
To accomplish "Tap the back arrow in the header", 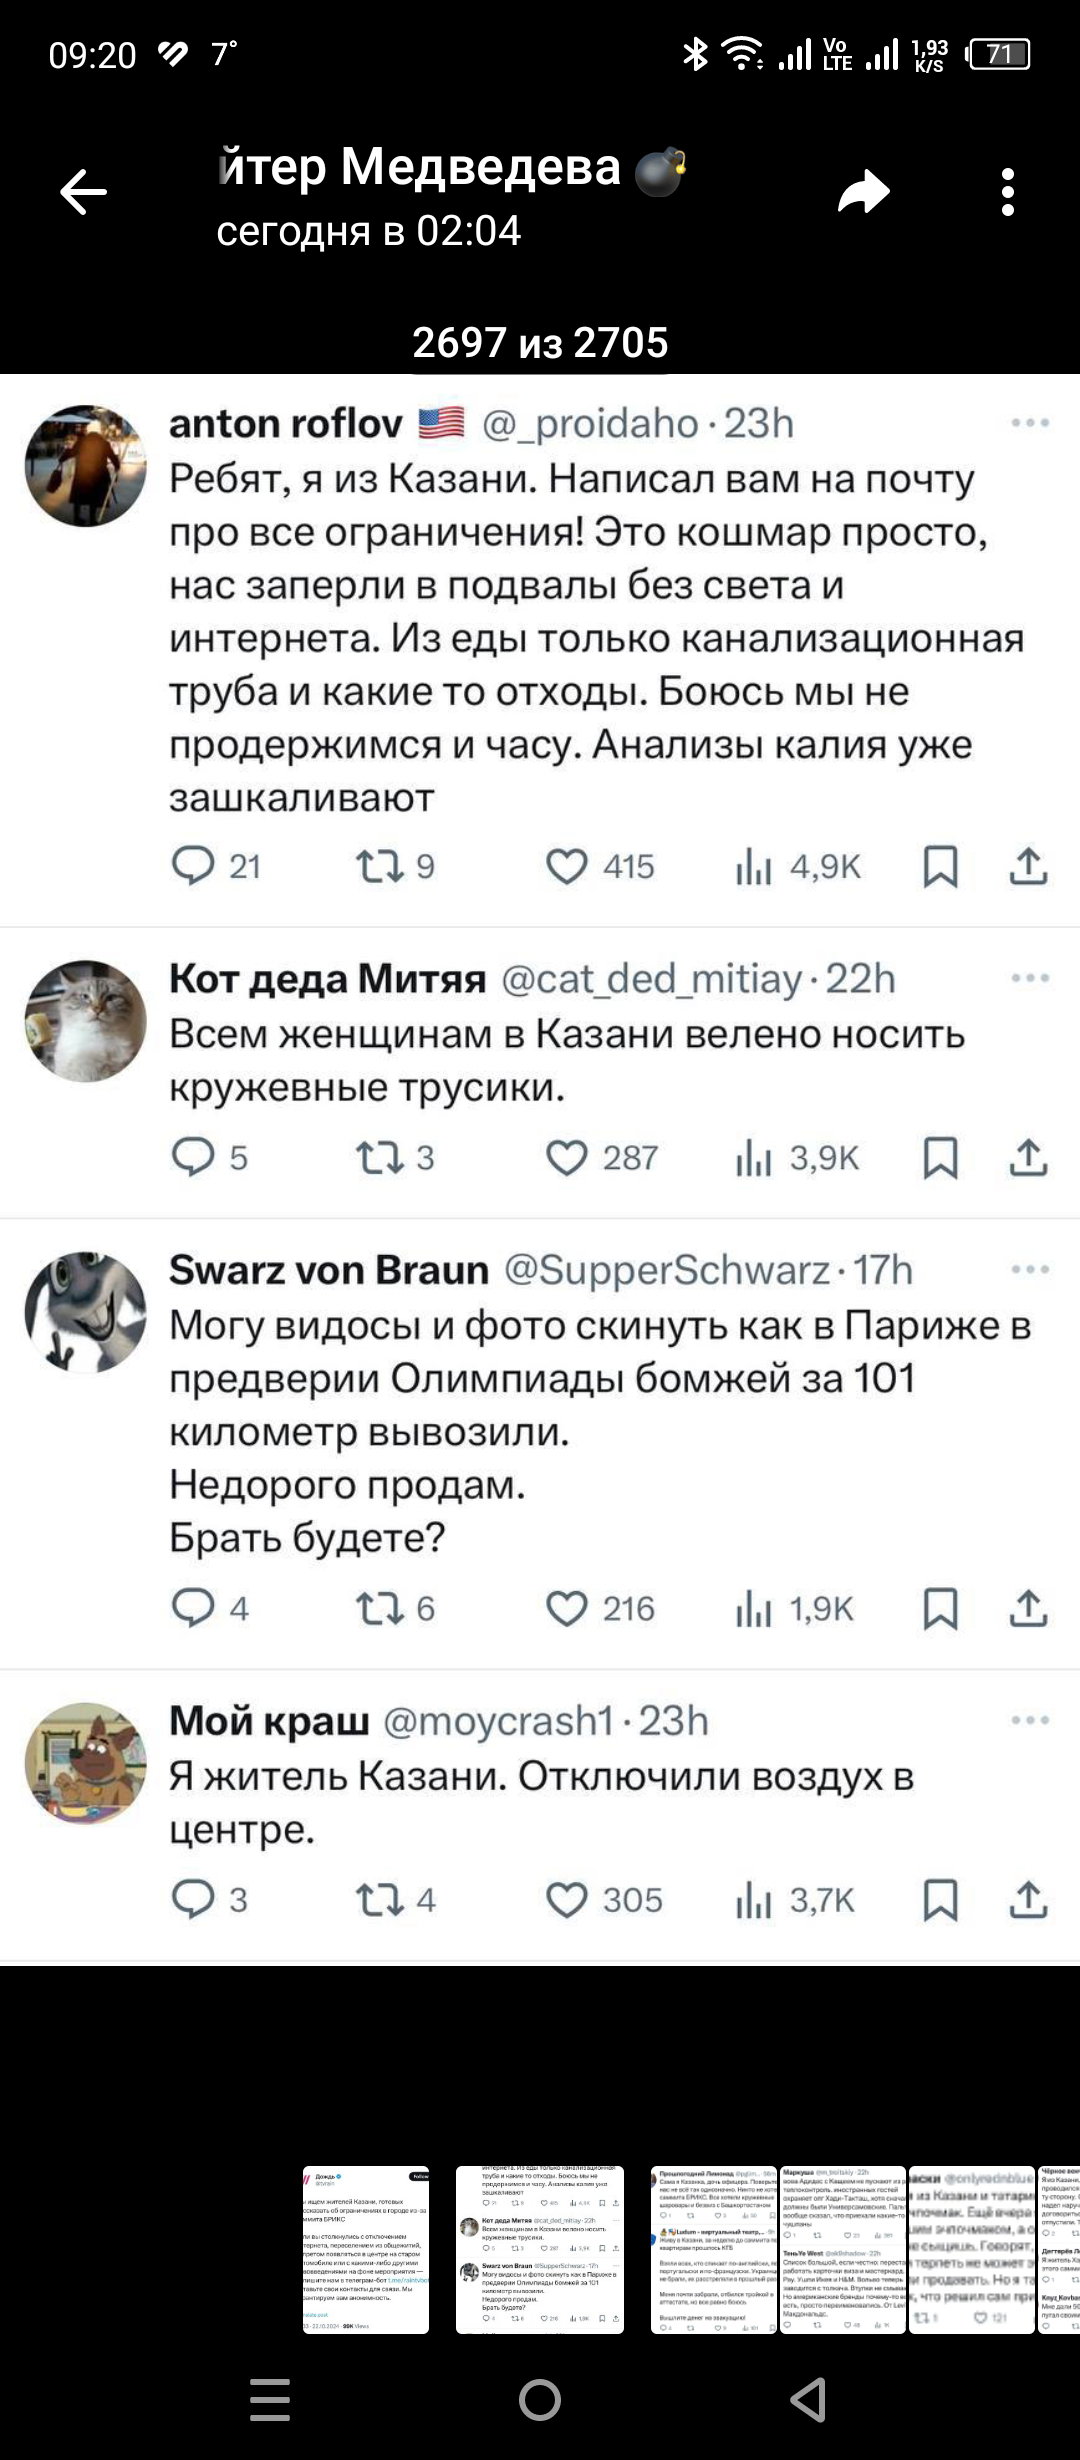I will tap(84, 192).
